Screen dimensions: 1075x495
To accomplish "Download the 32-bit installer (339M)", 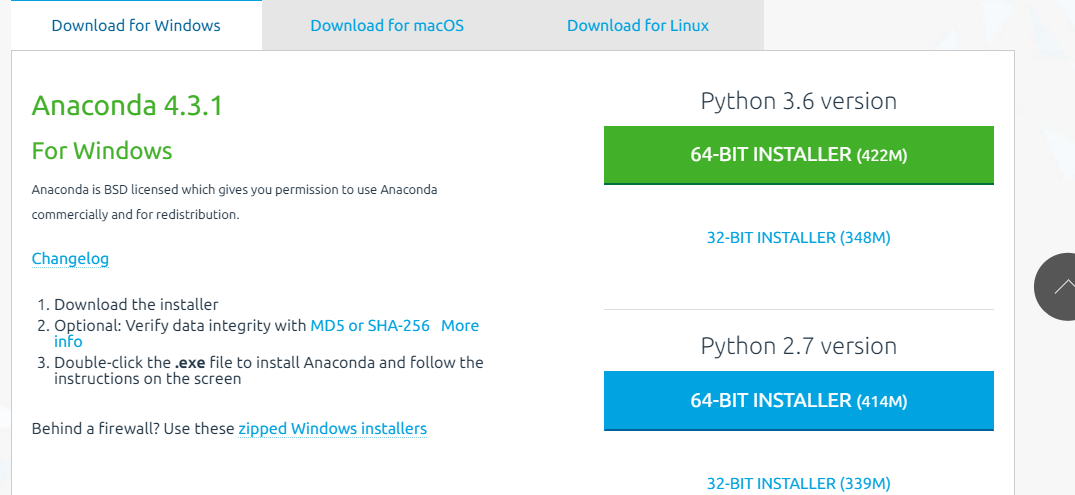I will click(798, 484).
